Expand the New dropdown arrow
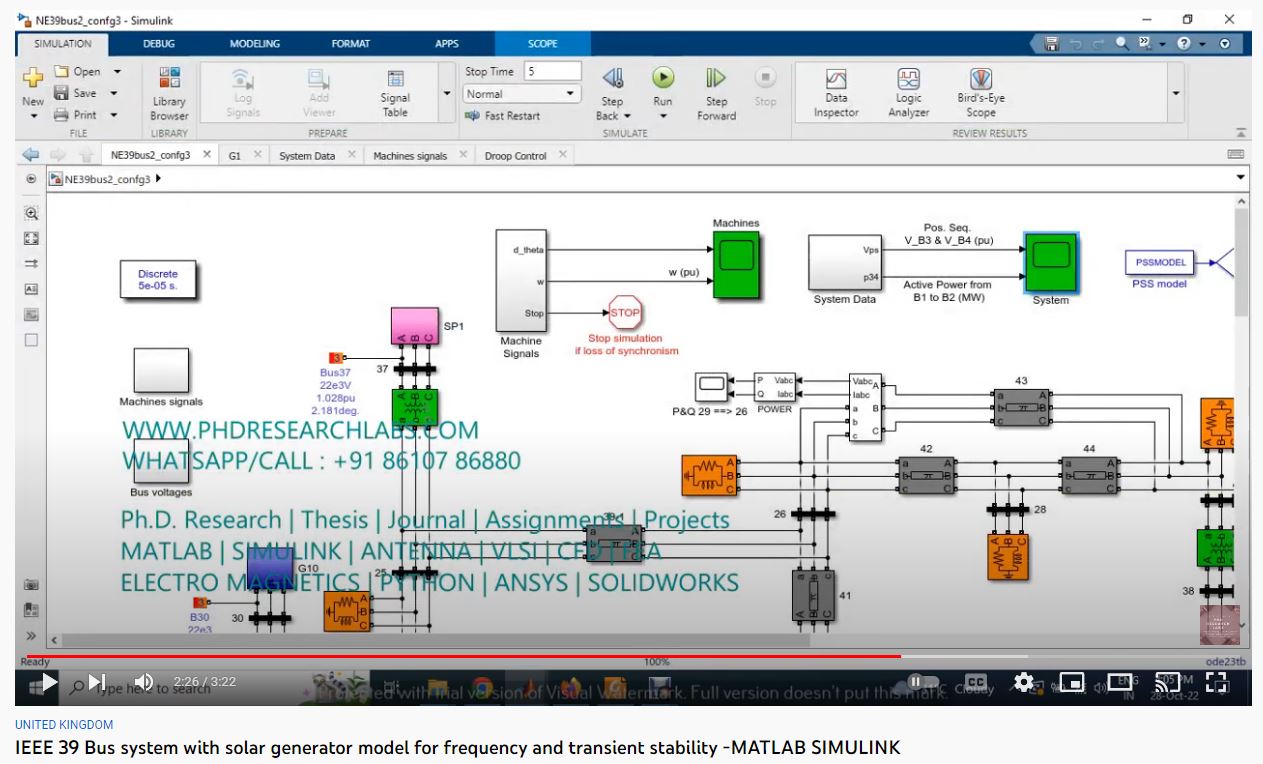This screenshot has height=764, width=1263. (x=33, y=116)
